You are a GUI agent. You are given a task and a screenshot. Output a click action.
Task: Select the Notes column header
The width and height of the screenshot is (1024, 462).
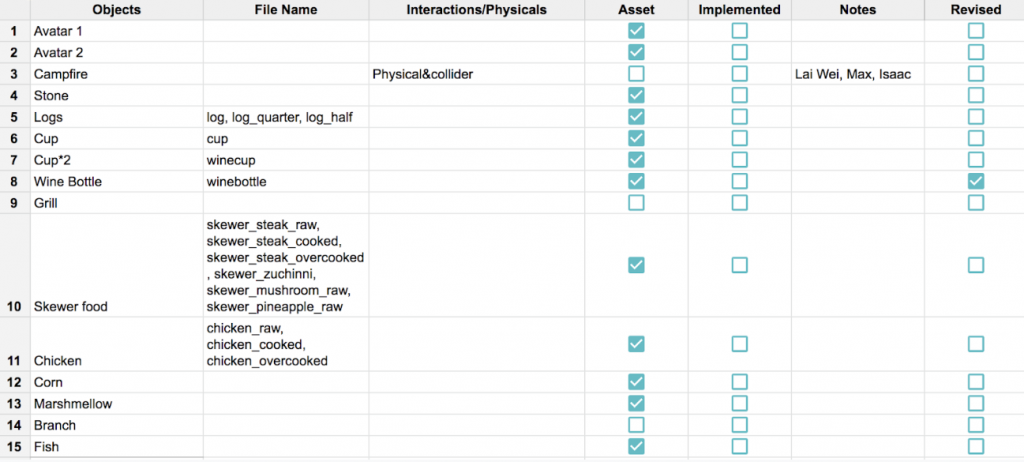point(858,10)
